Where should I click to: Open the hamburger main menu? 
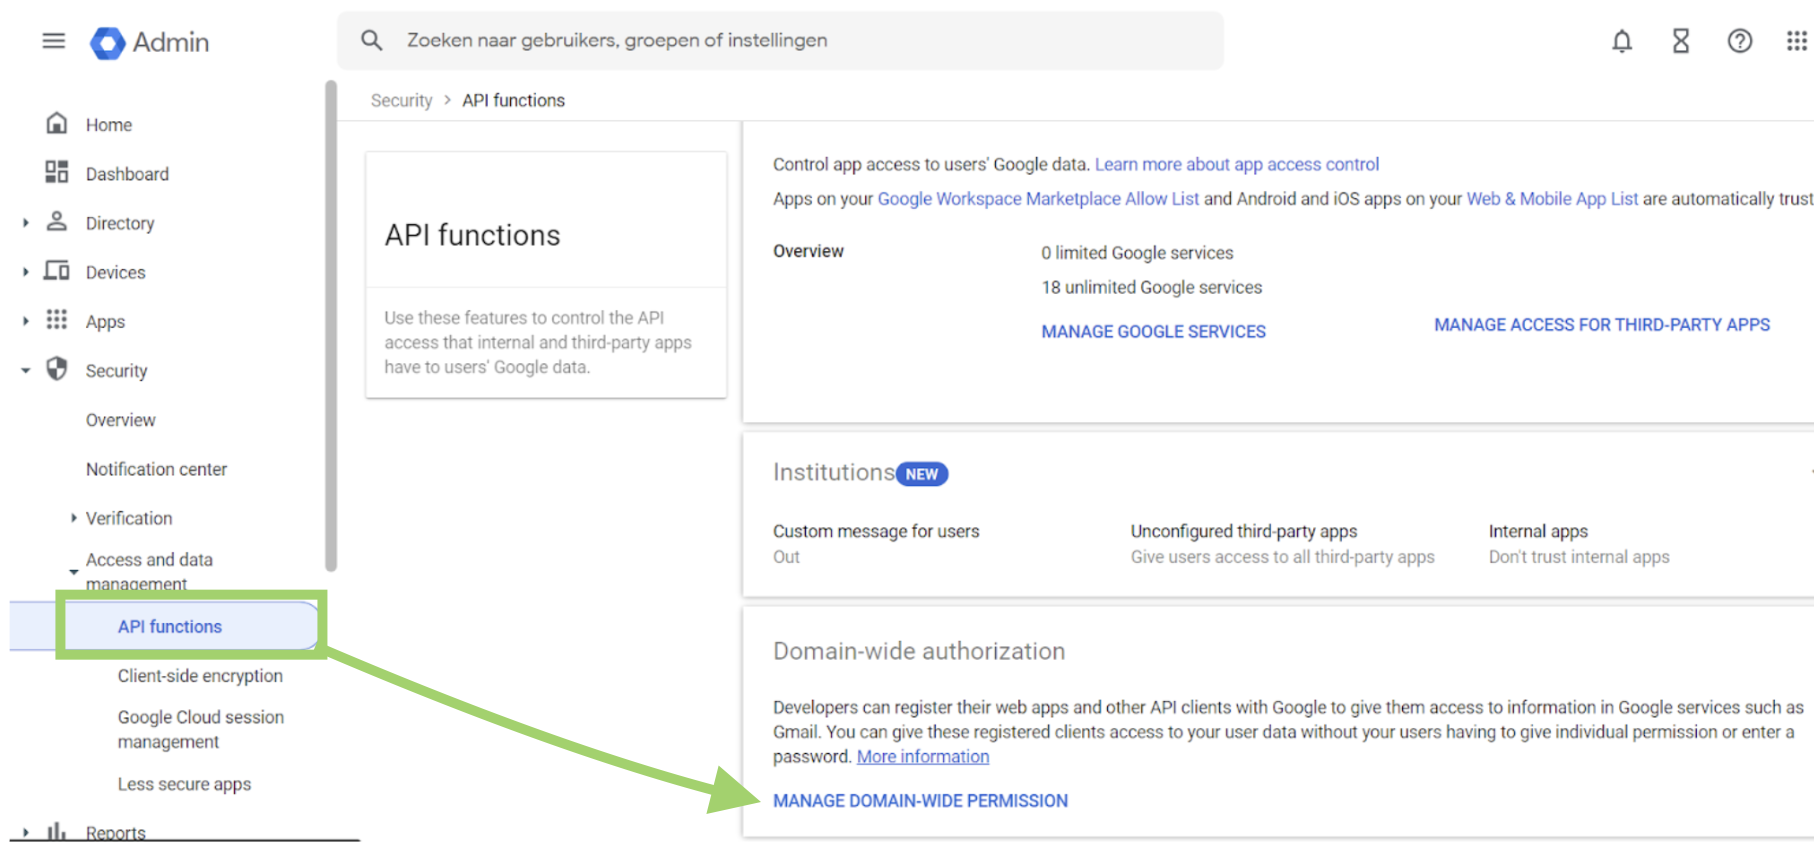54,41
